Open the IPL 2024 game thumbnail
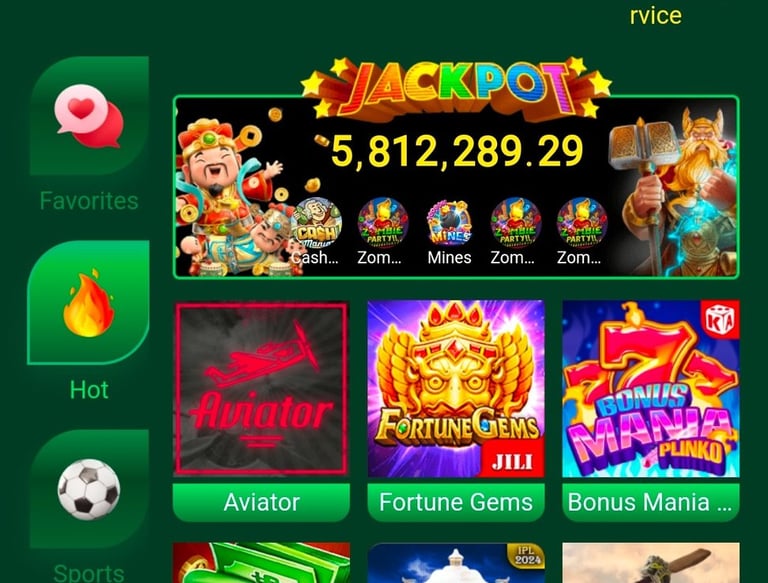Viewport: 768px width, 583px height. pos(456,562)
